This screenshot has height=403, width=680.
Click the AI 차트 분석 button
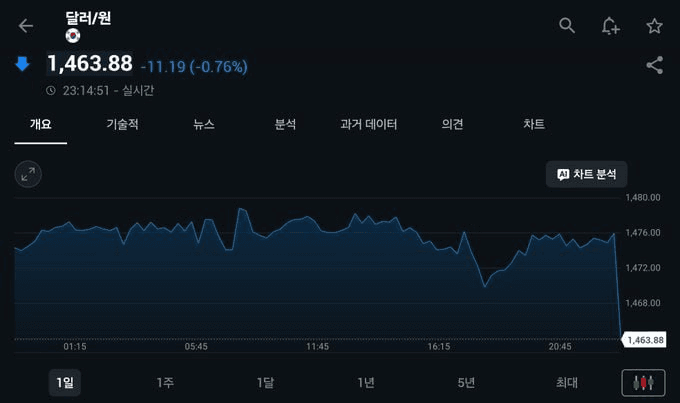[x=586, y=174]
